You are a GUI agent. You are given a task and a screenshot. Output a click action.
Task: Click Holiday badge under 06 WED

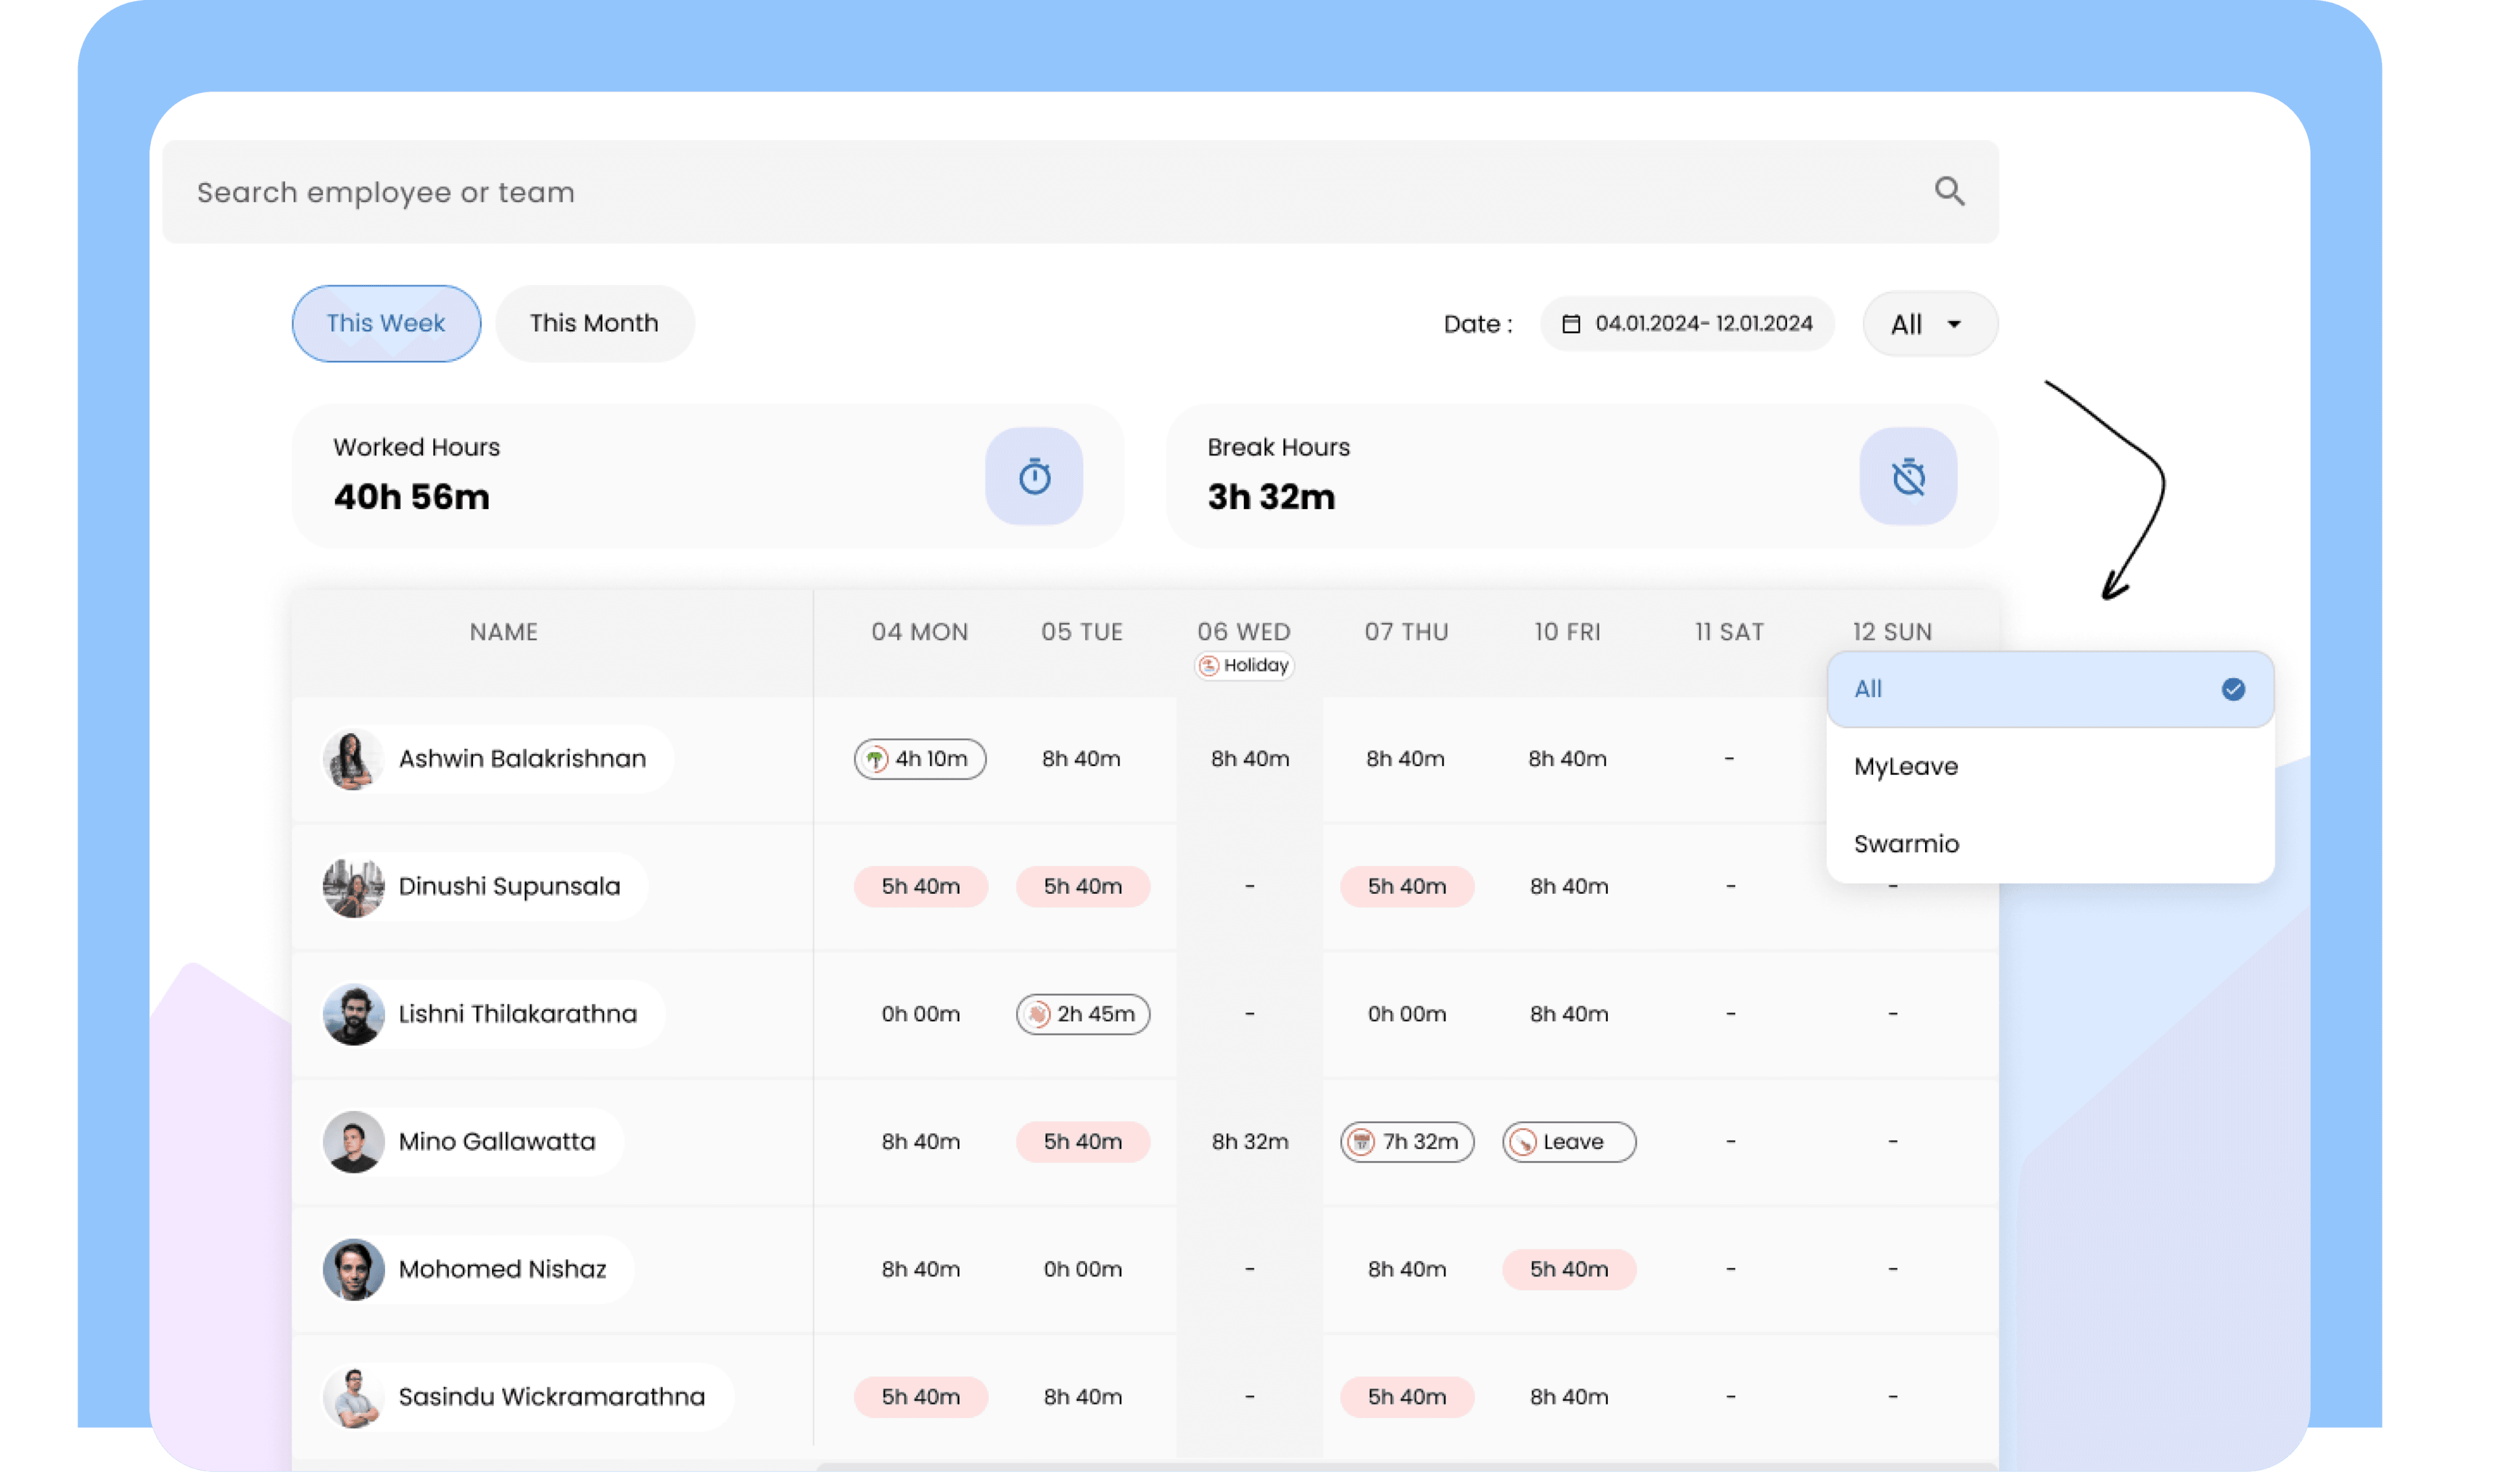1244,666
